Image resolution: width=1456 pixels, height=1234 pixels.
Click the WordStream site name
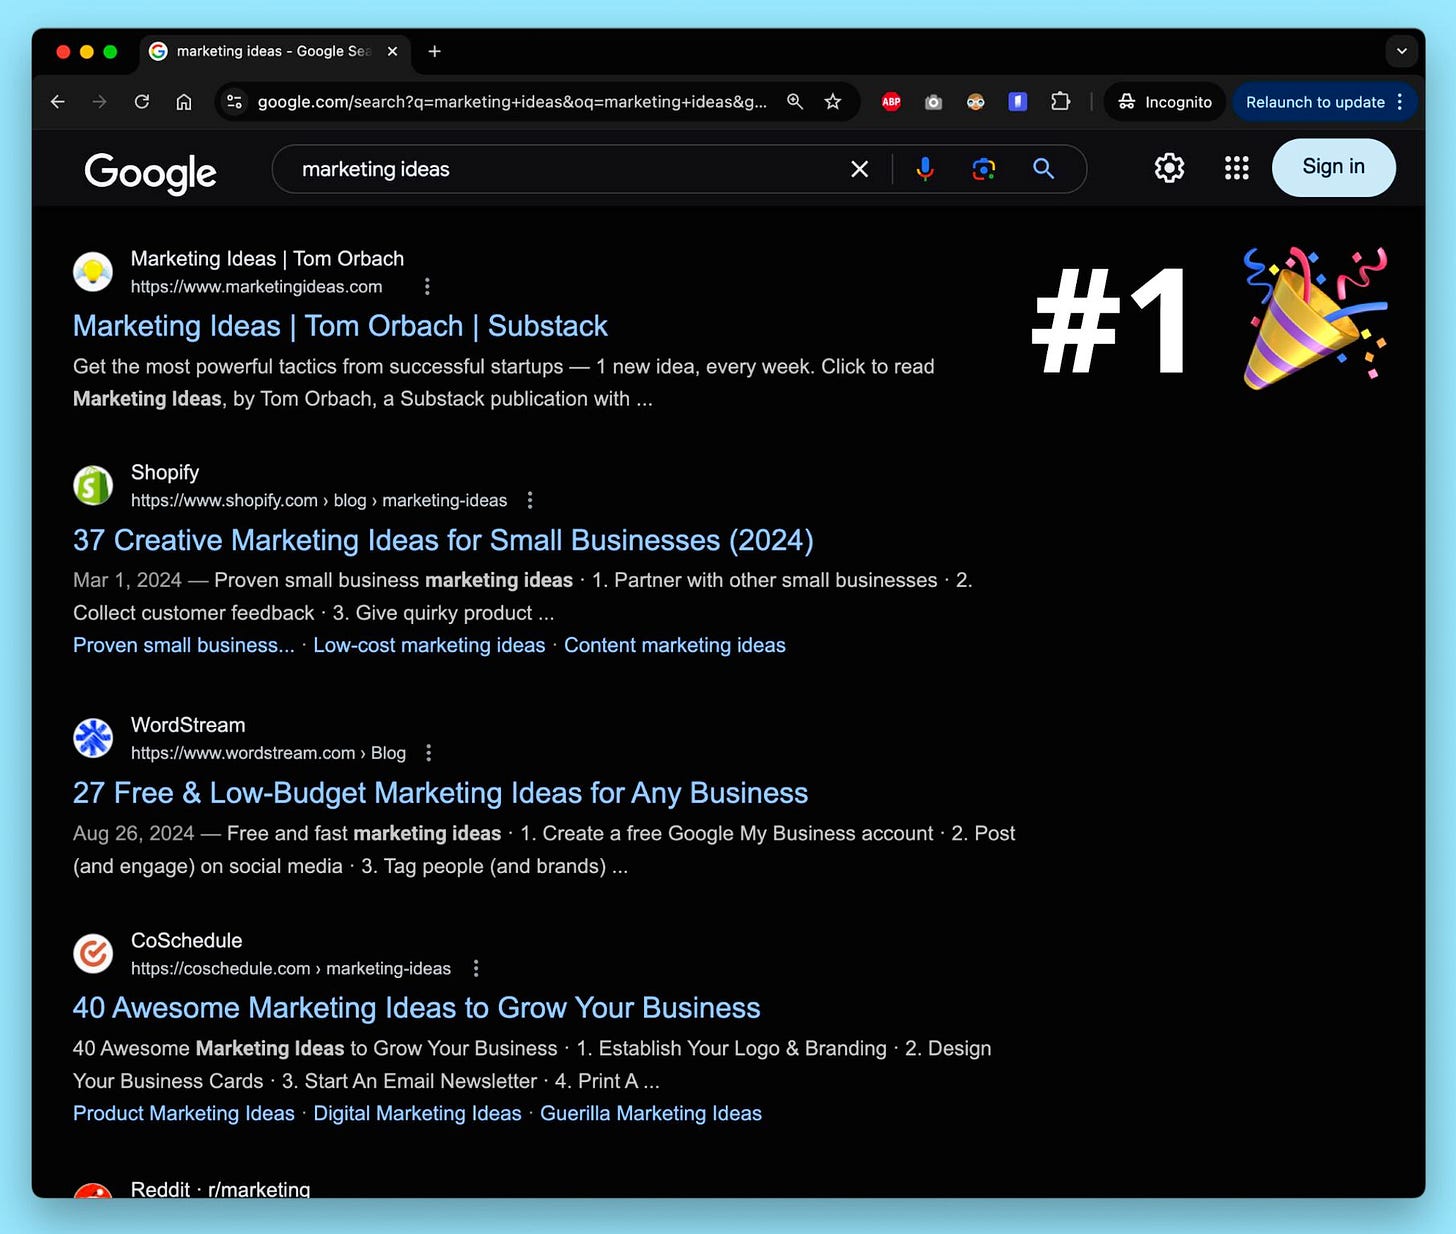coord(188,725)
